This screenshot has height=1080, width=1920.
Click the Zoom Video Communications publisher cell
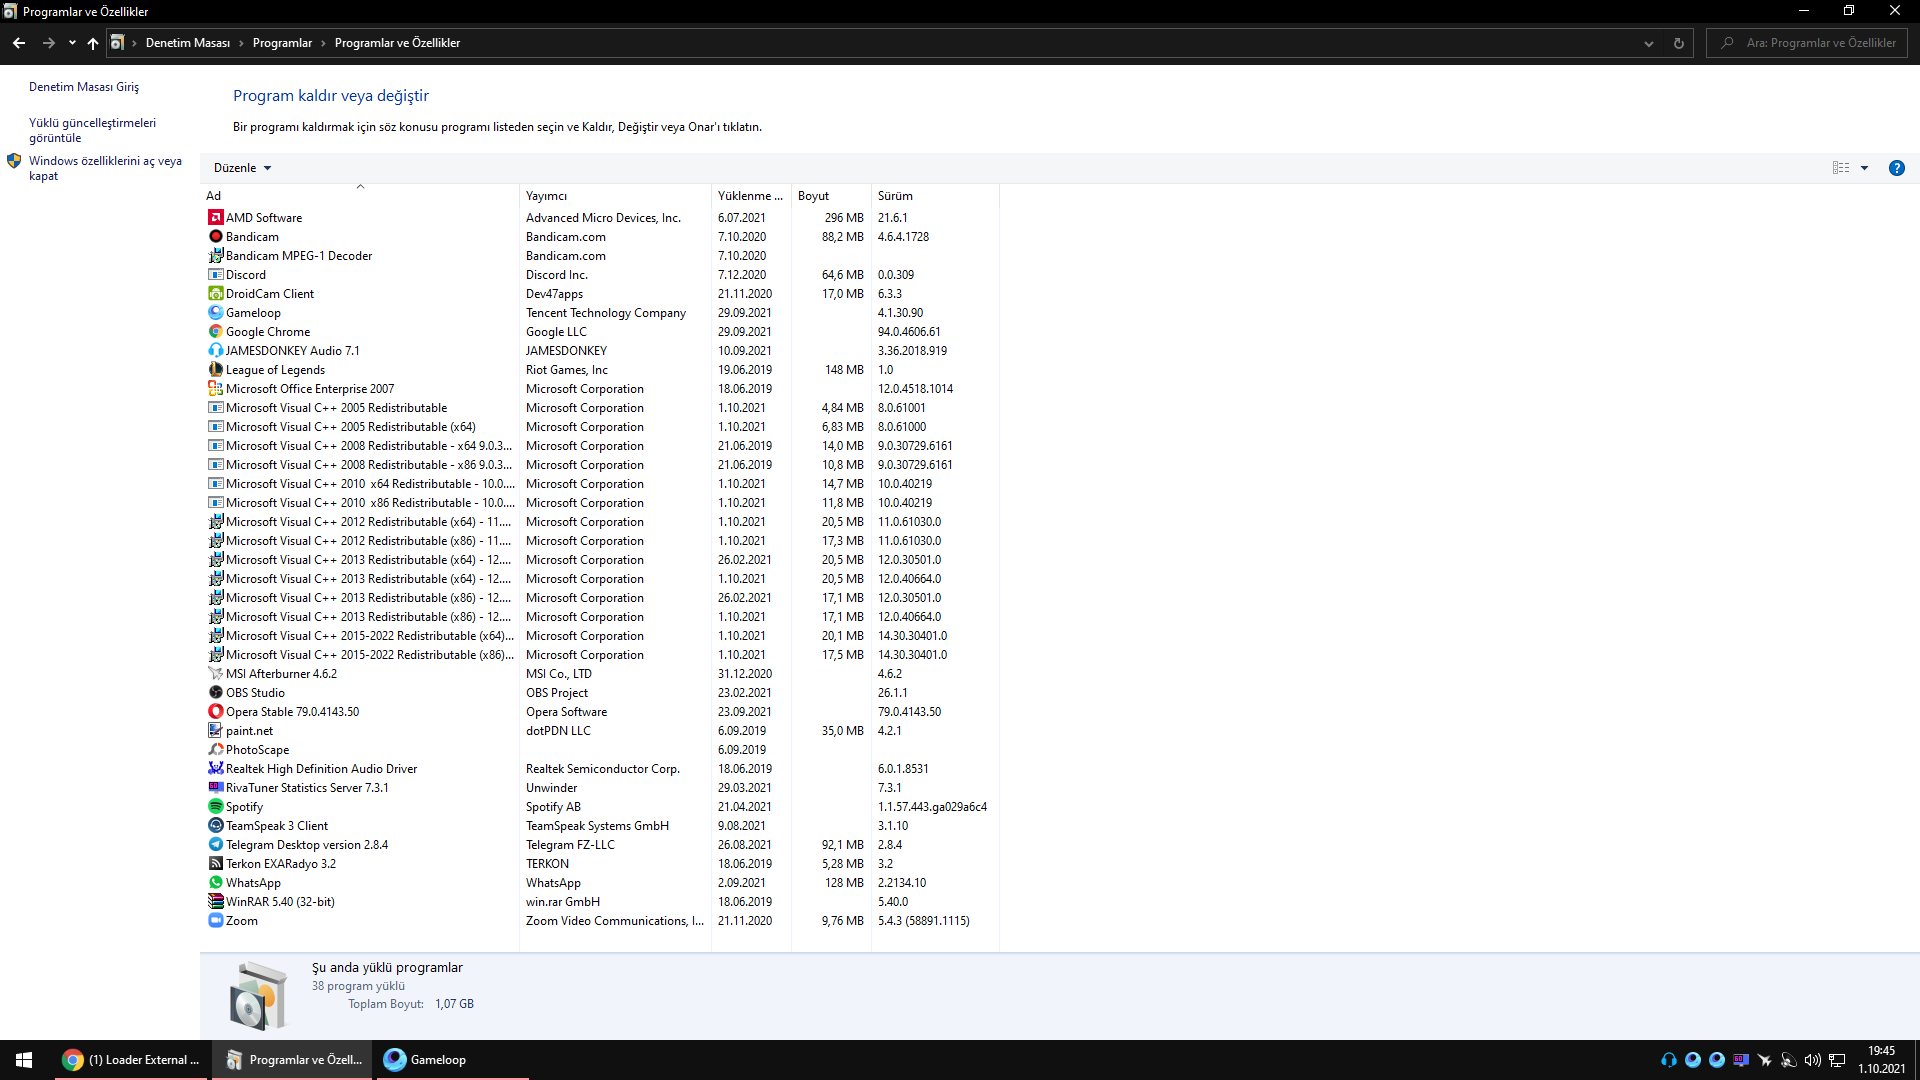click(x=615, y=920)
